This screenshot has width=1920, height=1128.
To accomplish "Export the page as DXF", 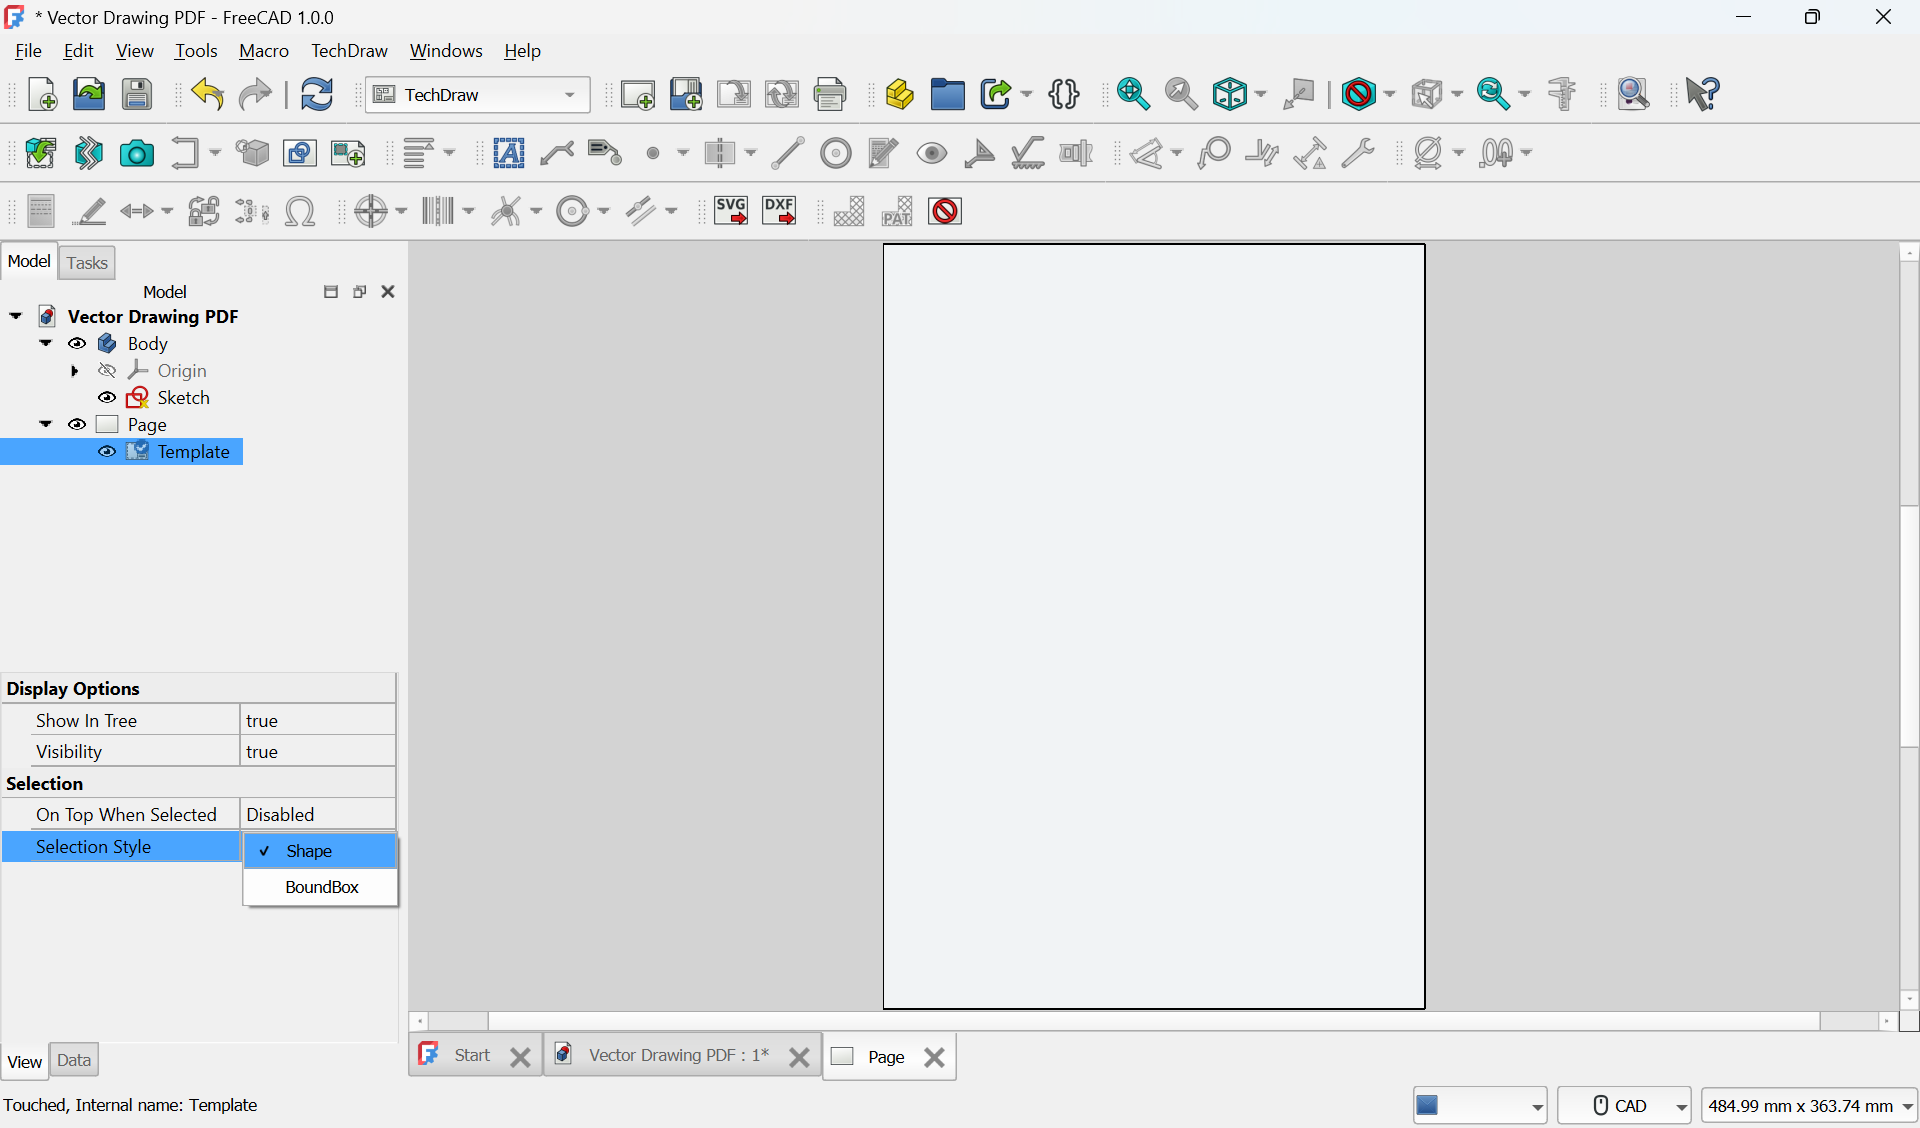I will pyautogui.click(x=779, y=211).
